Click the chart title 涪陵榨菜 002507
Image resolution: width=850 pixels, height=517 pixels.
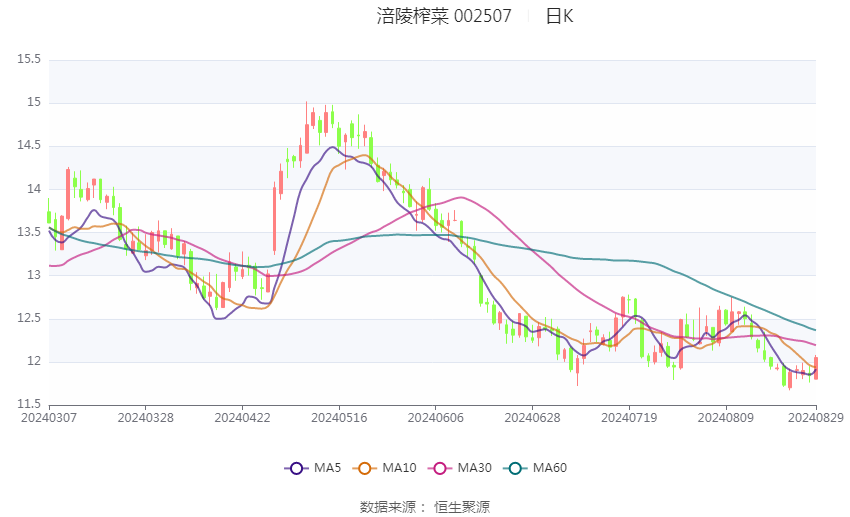[444, 16]
